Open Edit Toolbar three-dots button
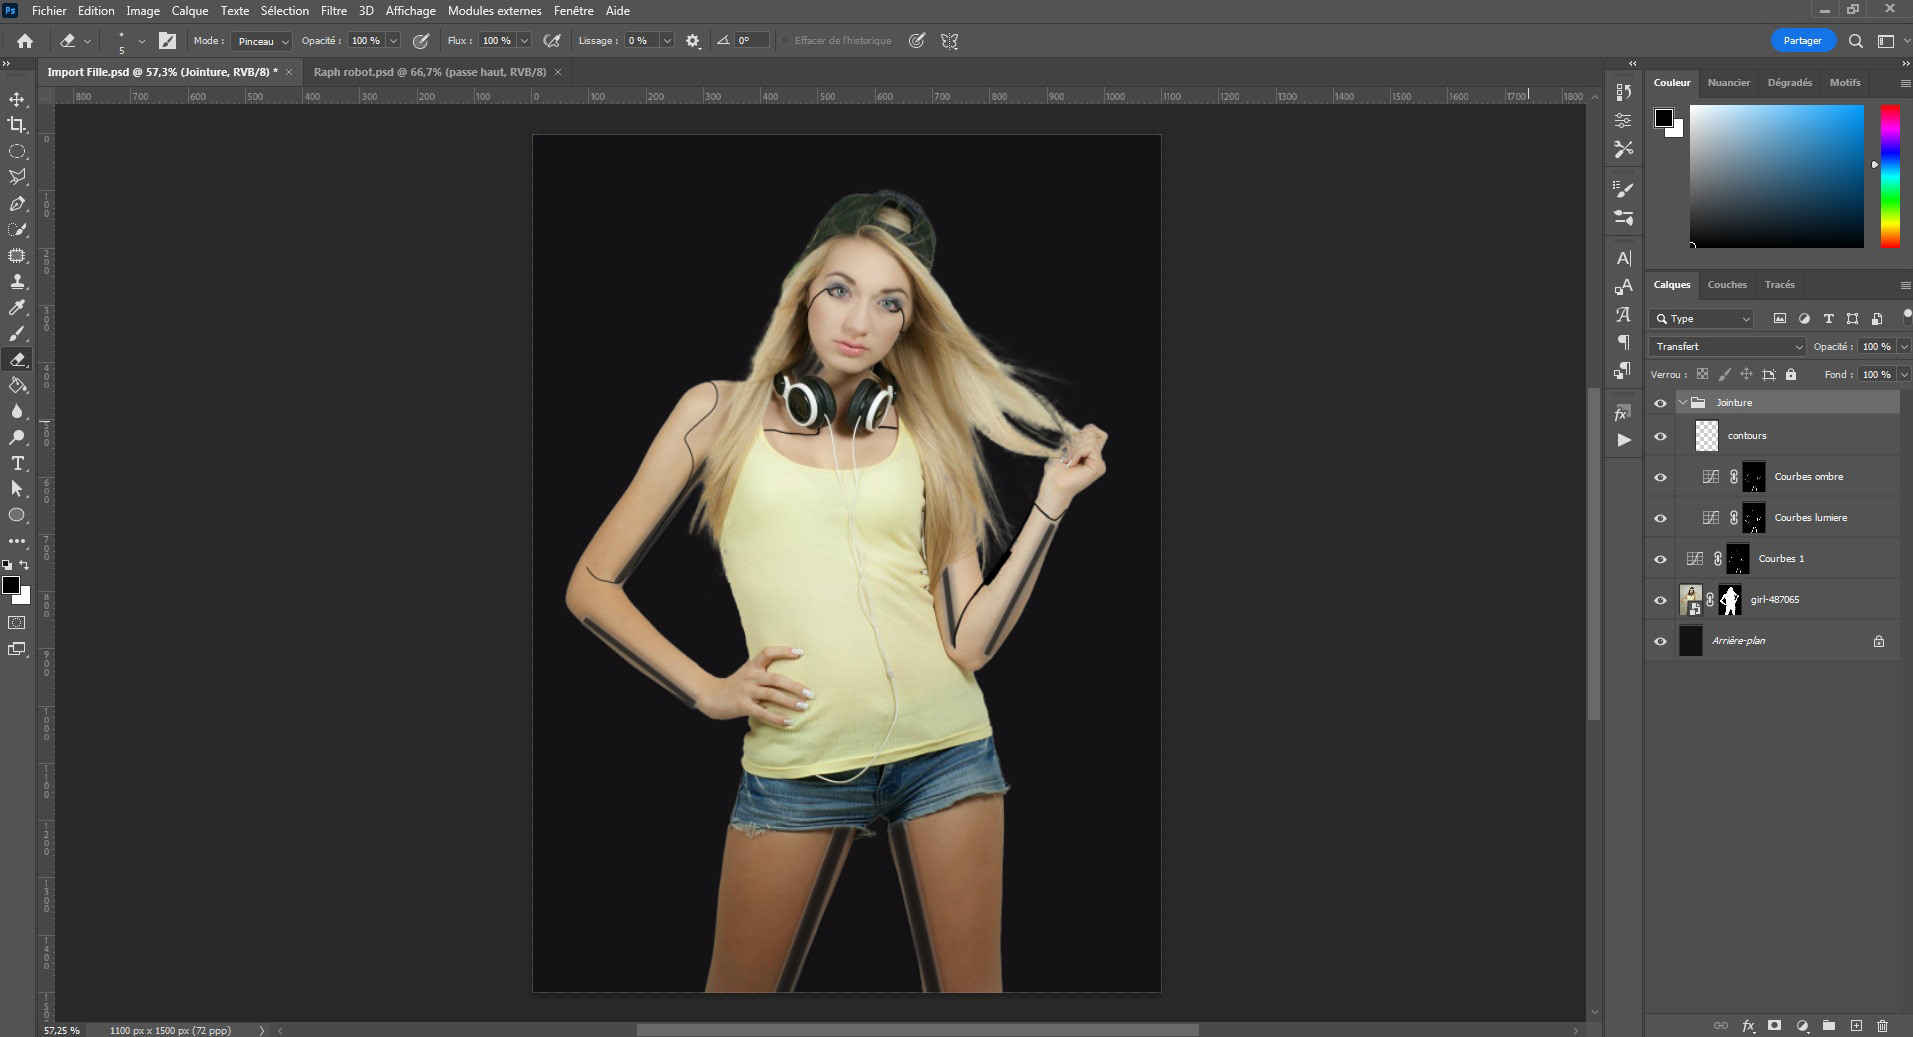1913x1037 pixels. click(17, 541)
